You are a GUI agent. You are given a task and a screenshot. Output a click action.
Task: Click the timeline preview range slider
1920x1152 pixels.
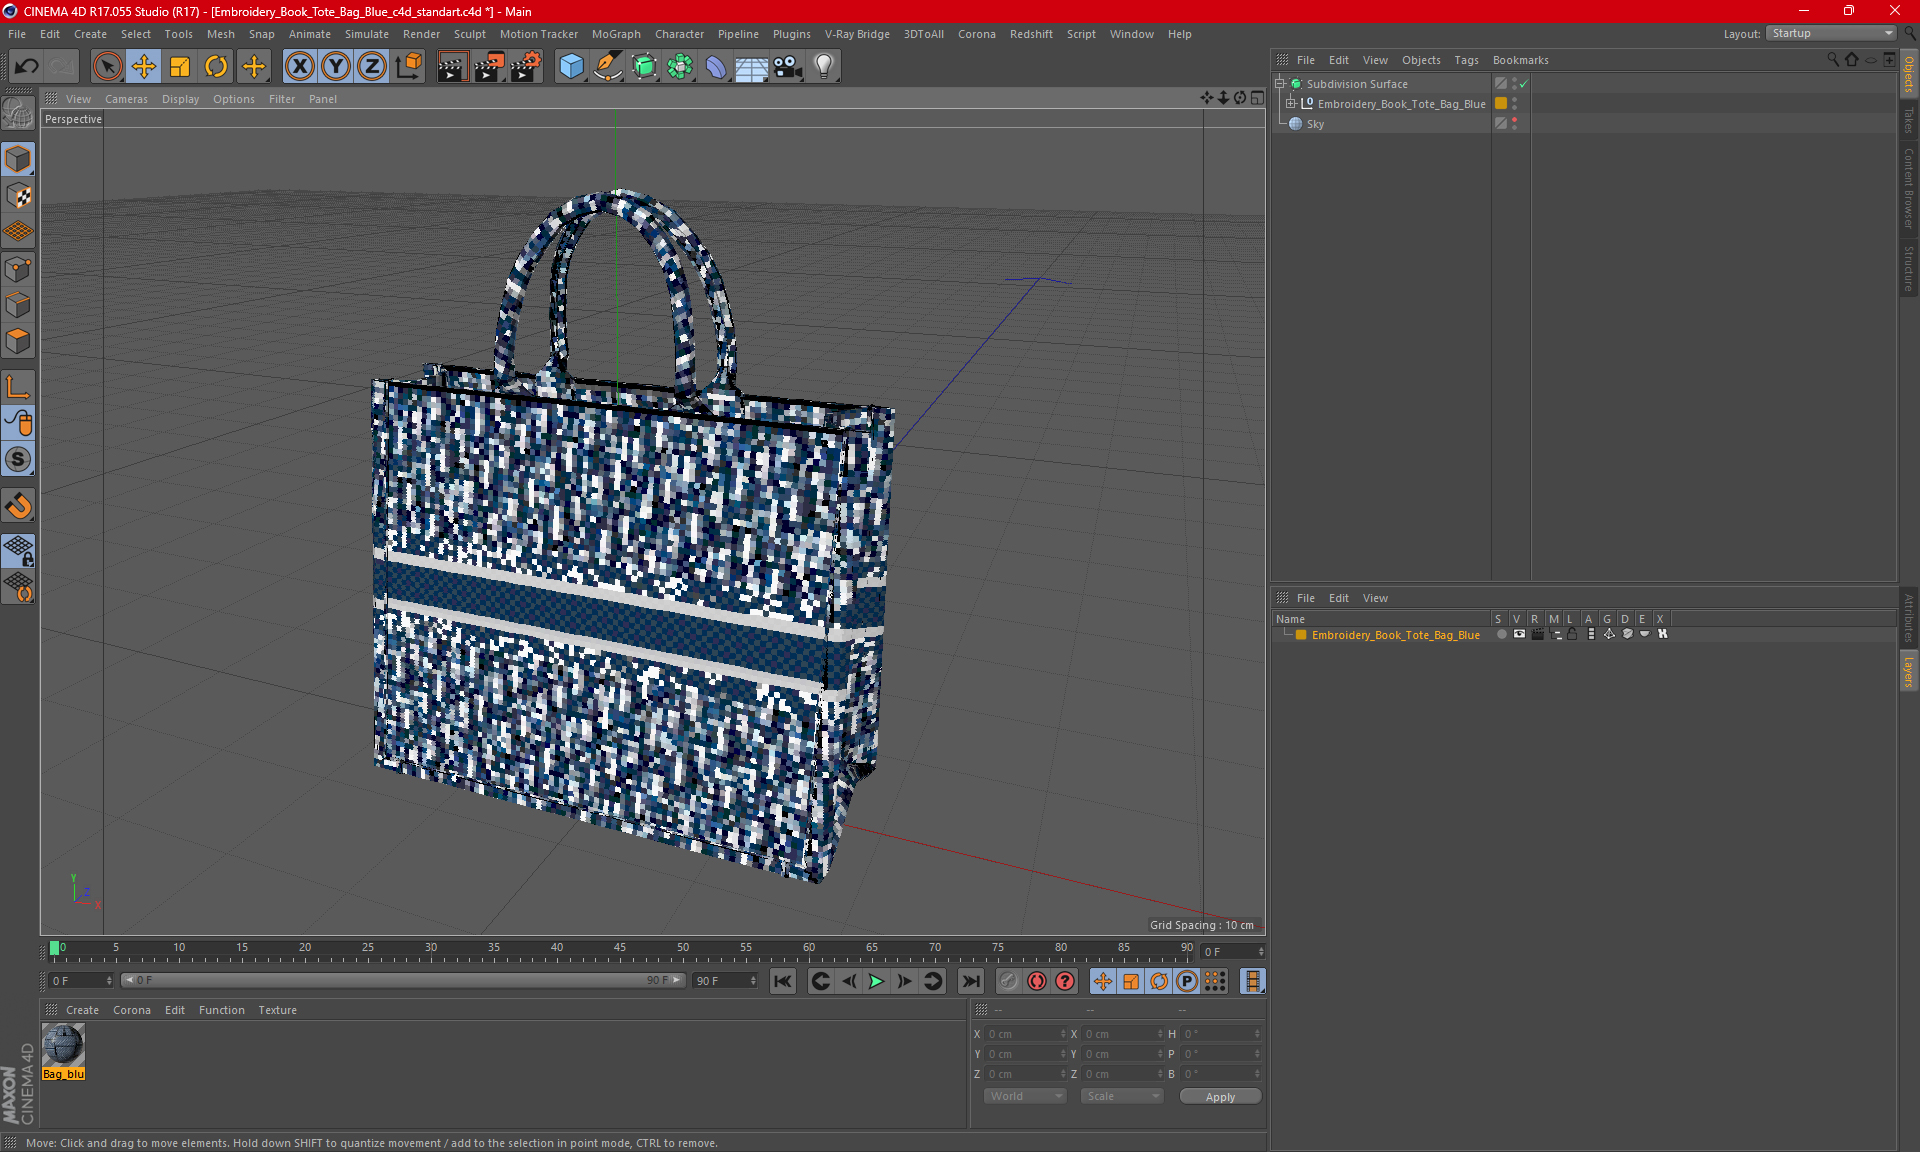tap(403, 980)
